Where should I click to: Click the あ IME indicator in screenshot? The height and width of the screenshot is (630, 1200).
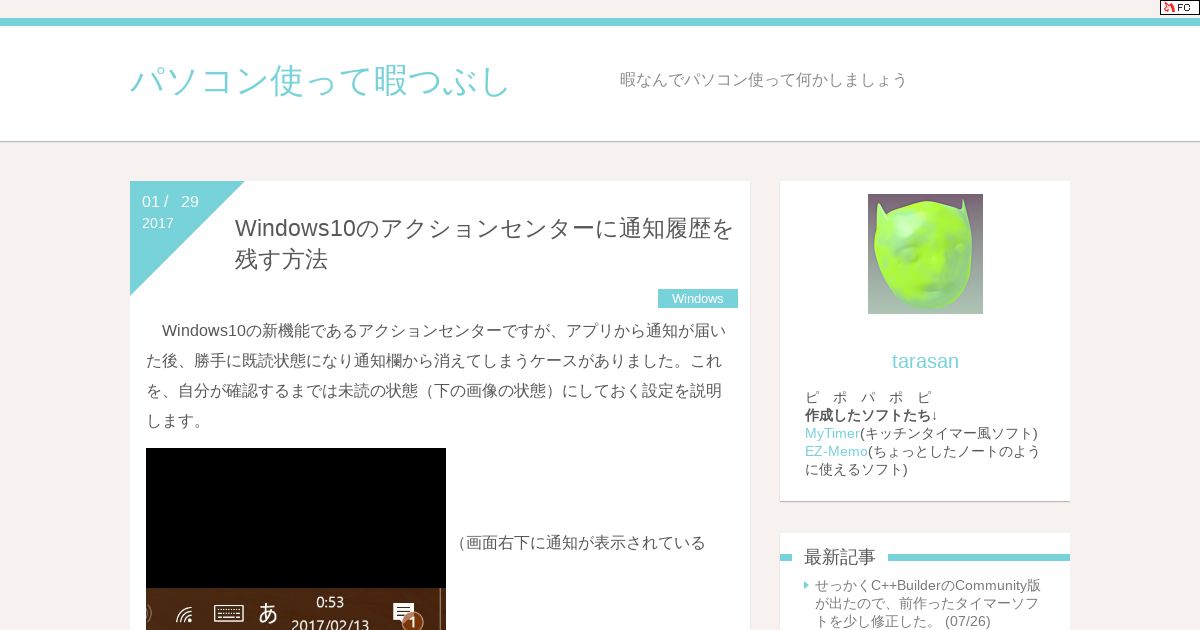(268, 613)
